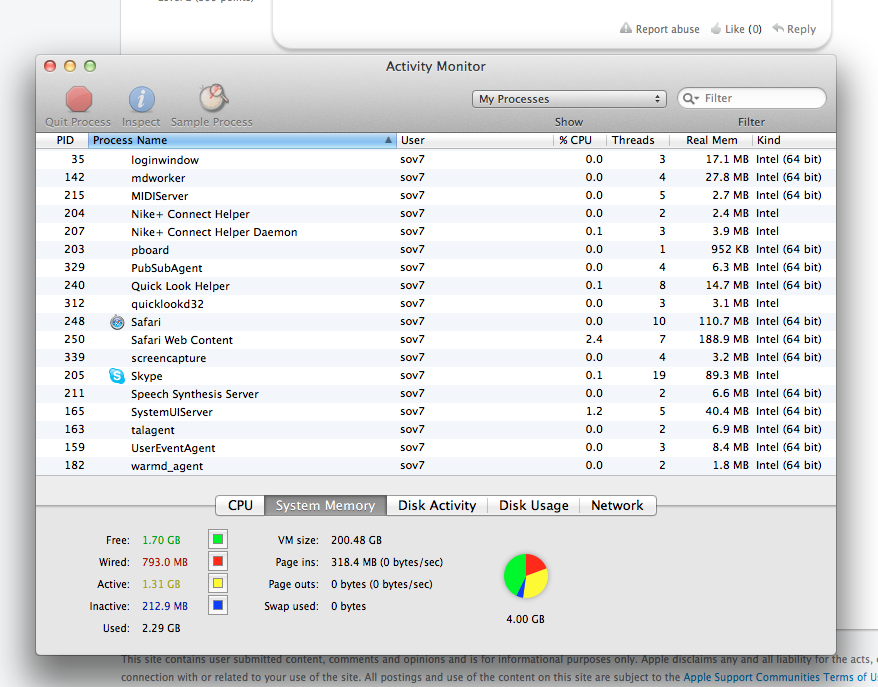Image resolution: width=878 pixels, height=687 pixels.
Task: Select the quicklookd32 process row
Action: [x=436, y=303]
